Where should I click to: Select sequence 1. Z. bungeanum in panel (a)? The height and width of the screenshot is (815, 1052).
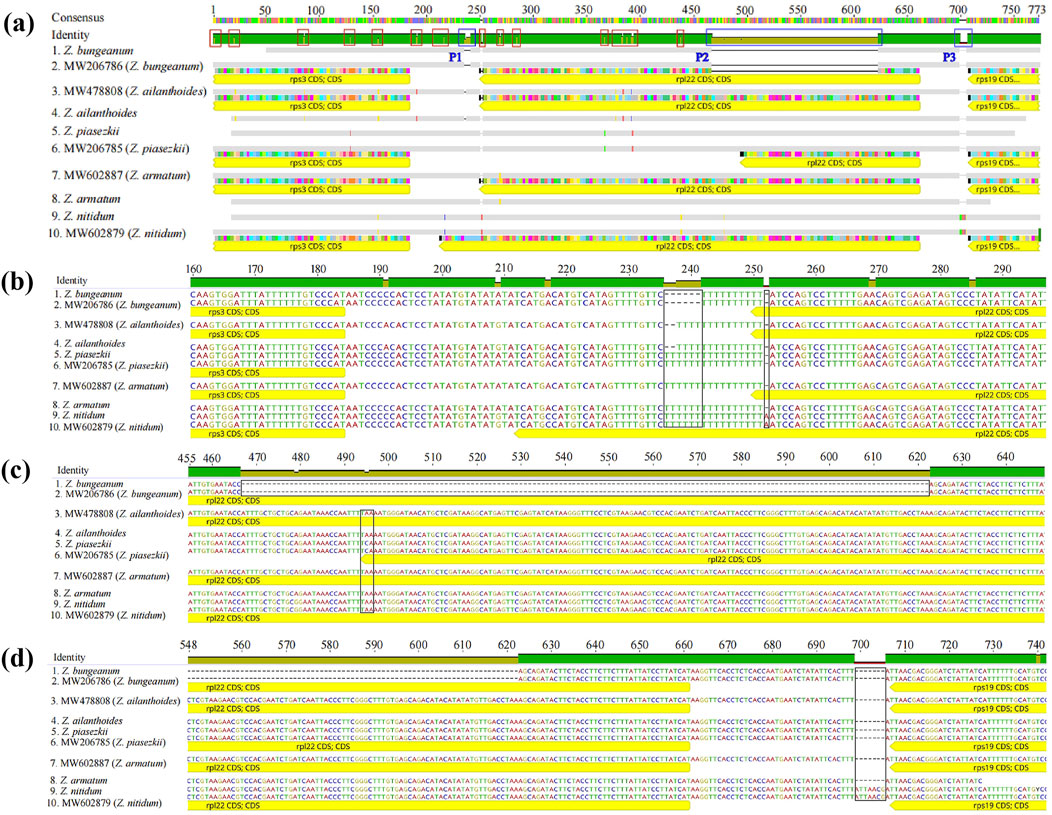click(93, 50)
